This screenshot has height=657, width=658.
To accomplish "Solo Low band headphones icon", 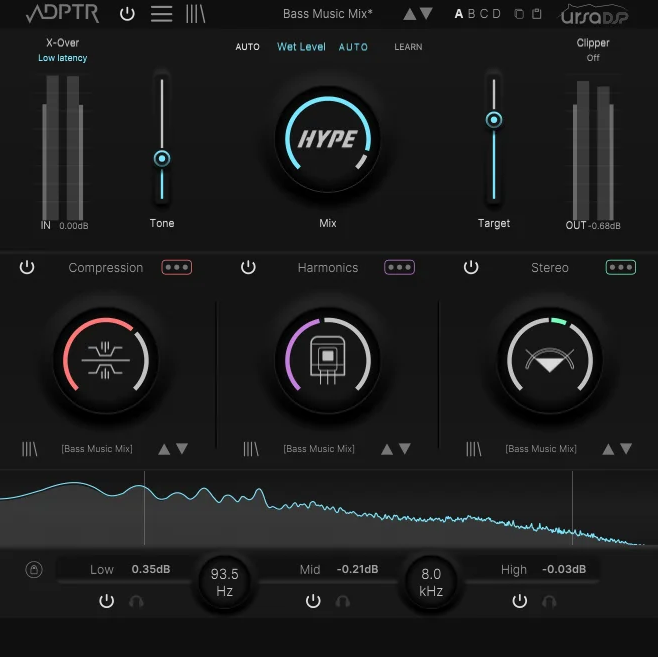I will pyautogui.click(x=136, y=601).
